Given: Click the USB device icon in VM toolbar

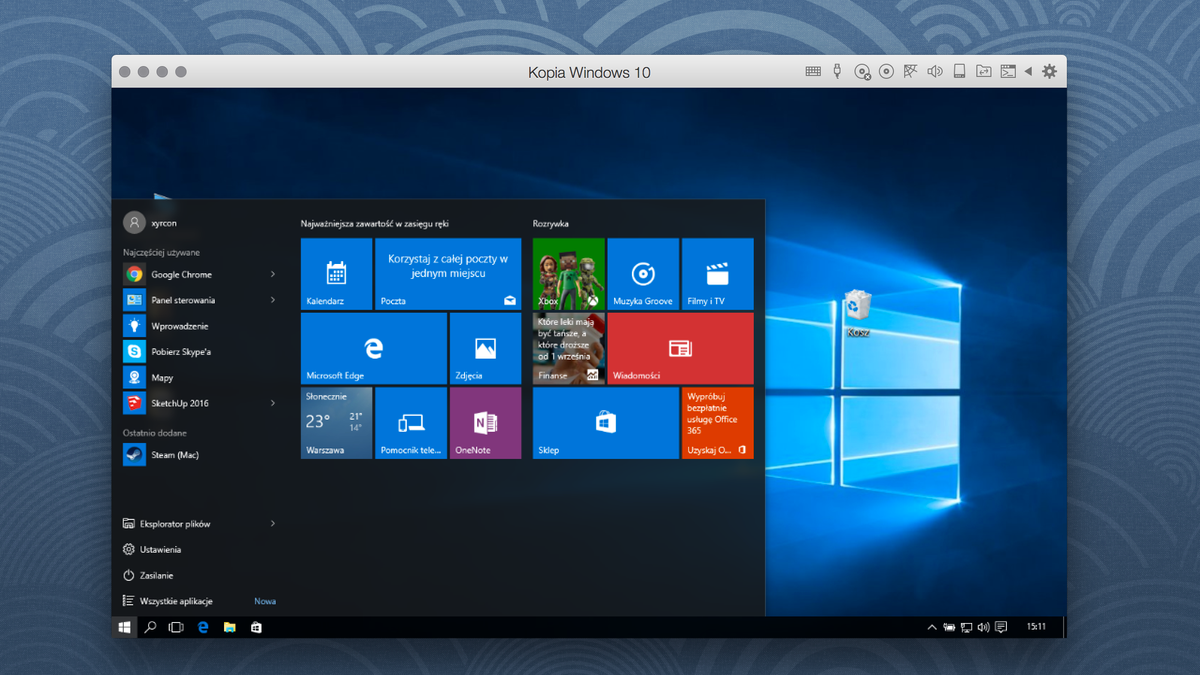Looking at the screenshot, I should (837, 72).
